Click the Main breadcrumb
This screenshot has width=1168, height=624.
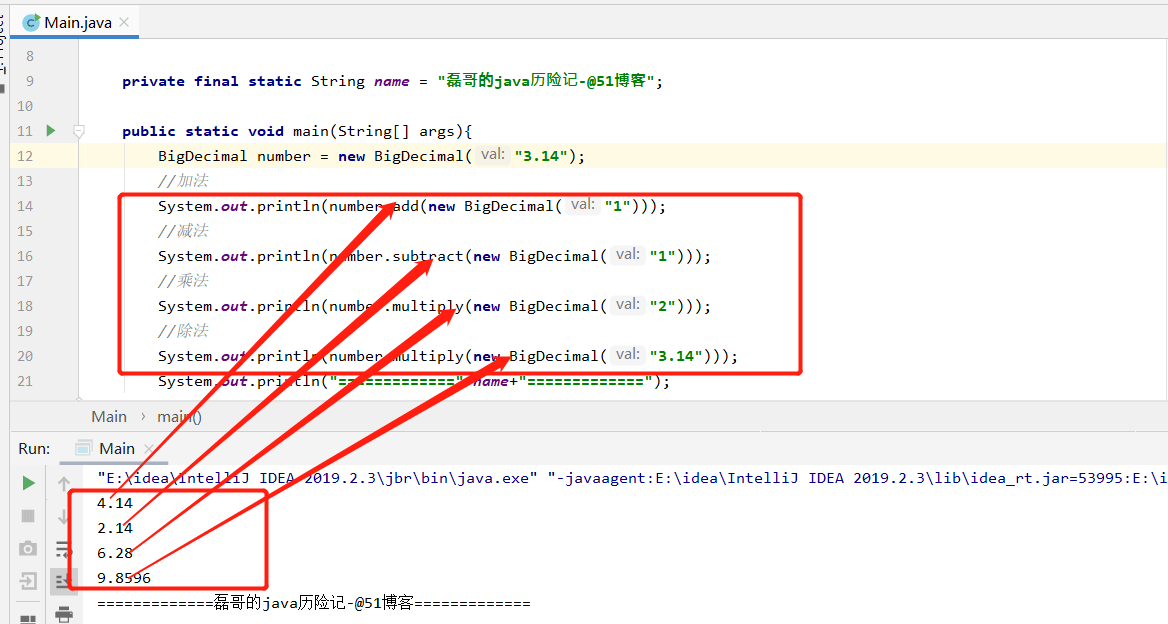pyautogui.click(x=109, y=417)
